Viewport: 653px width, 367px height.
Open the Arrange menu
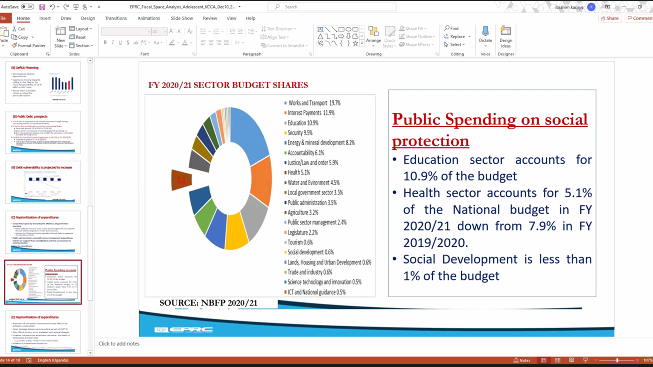(374, 37)
